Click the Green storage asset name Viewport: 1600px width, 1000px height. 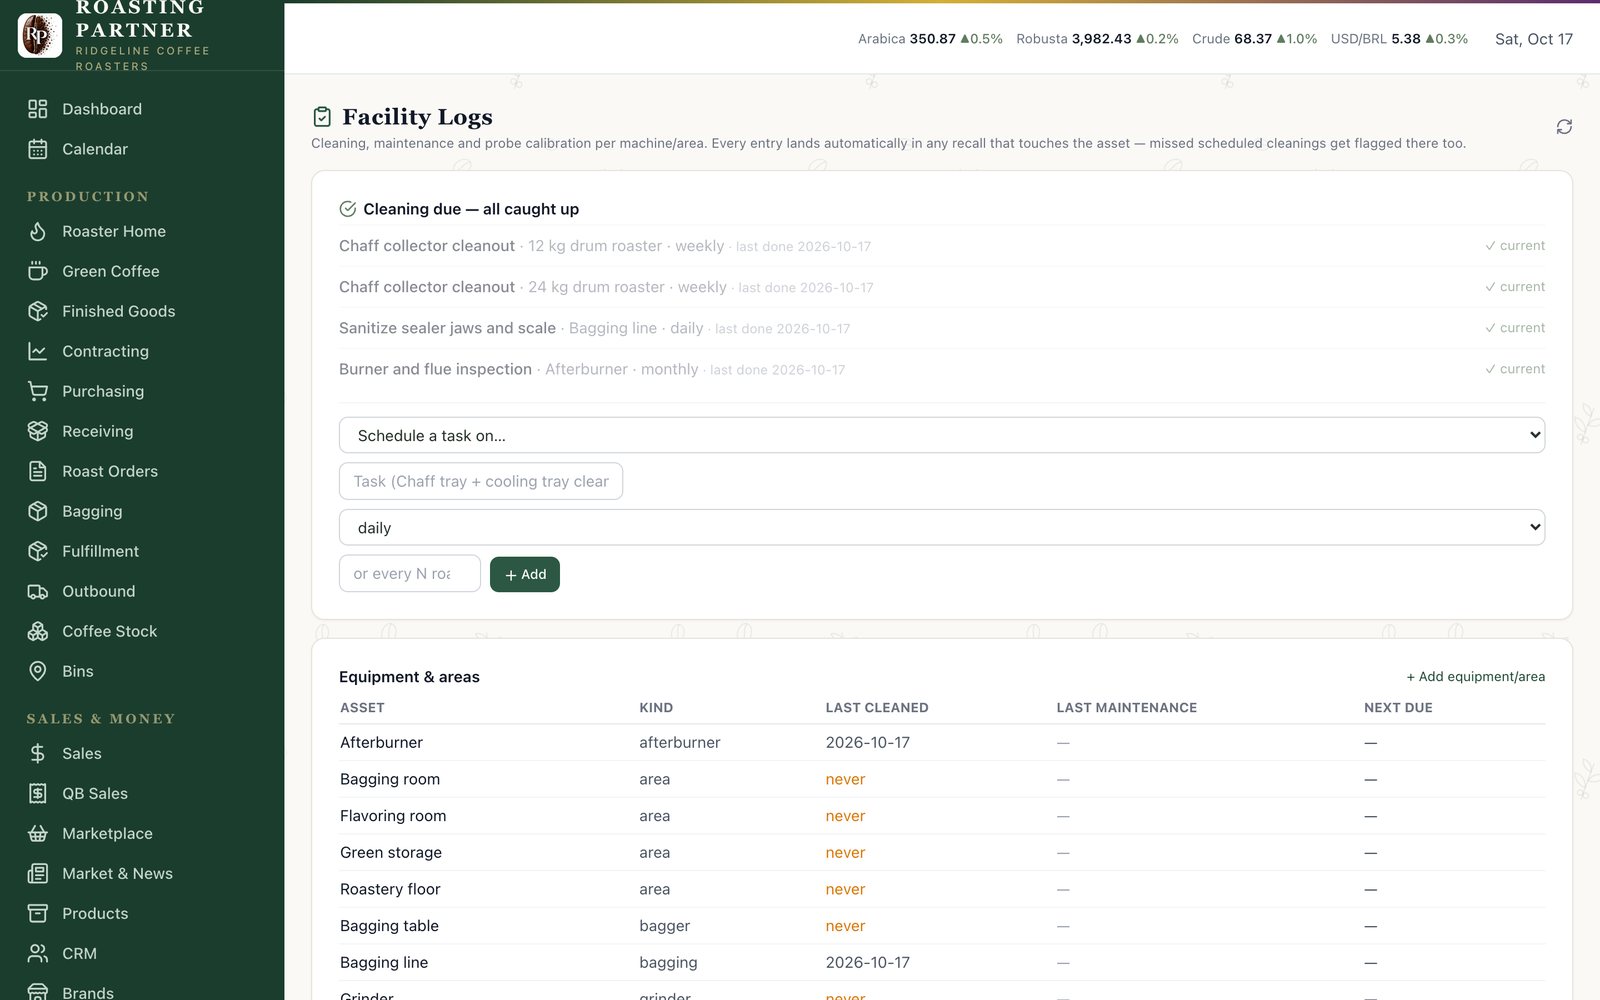pos(391,852)
